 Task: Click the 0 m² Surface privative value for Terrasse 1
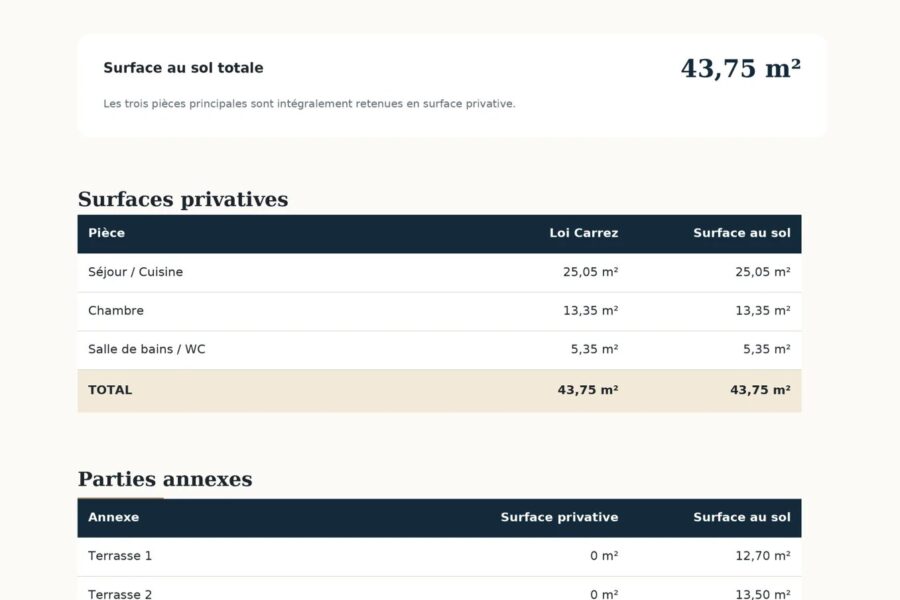click(x=604, y=556)
